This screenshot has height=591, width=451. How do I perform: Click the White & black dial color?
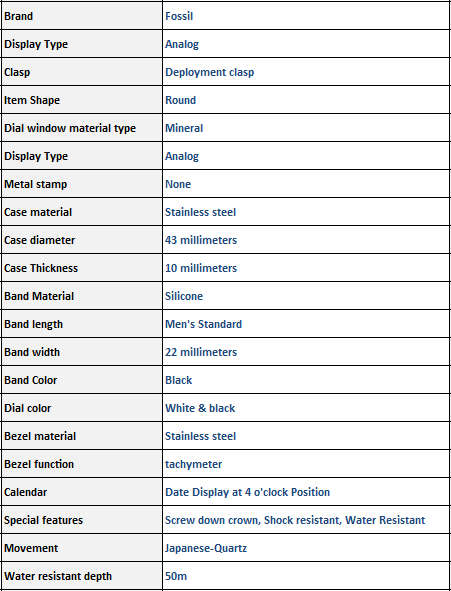pyautogui.click(x=200, y=408)
